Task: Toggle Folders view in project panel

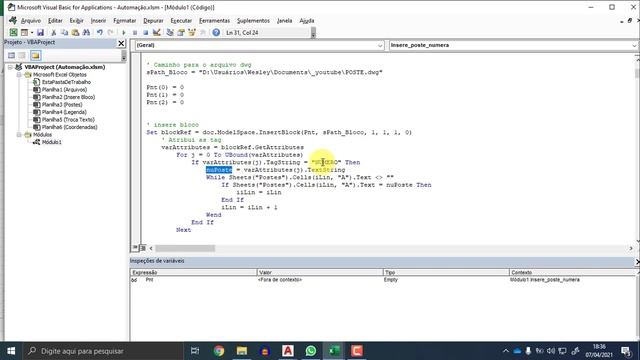Action: click(36, 56)
